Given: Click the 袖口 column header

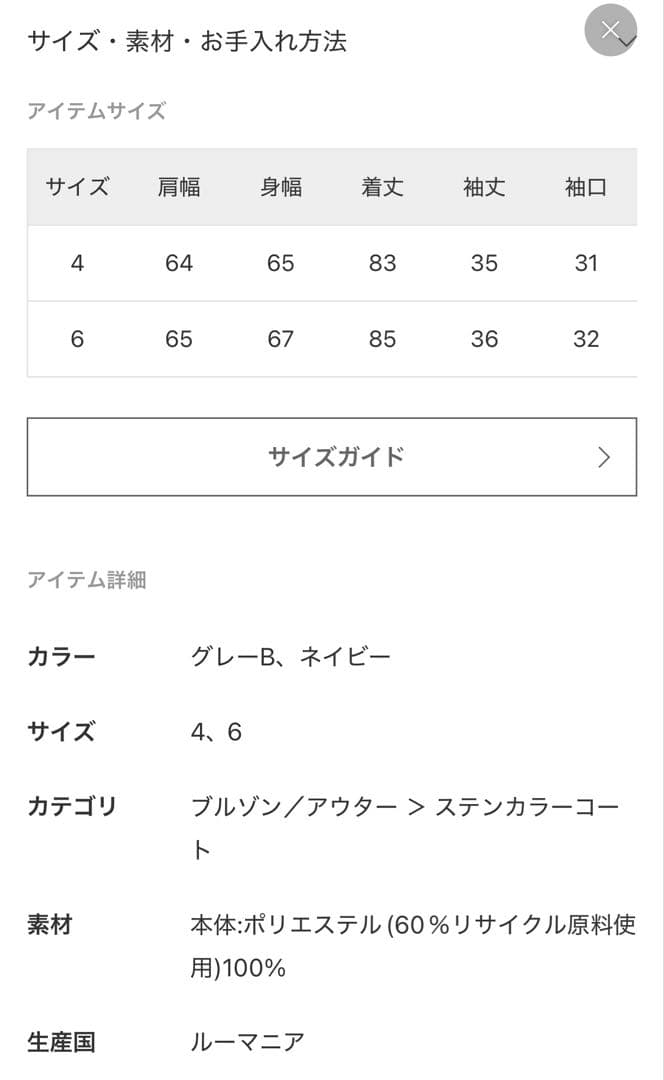Looking at the screenshot, I should pos(586,187).
